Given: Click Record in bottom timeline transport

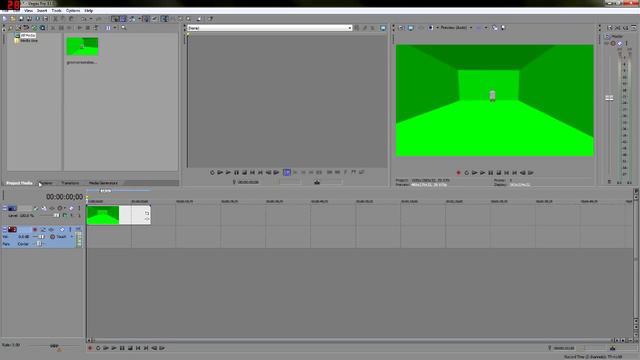Looking at the screenshot, I should tap(90, 348).
